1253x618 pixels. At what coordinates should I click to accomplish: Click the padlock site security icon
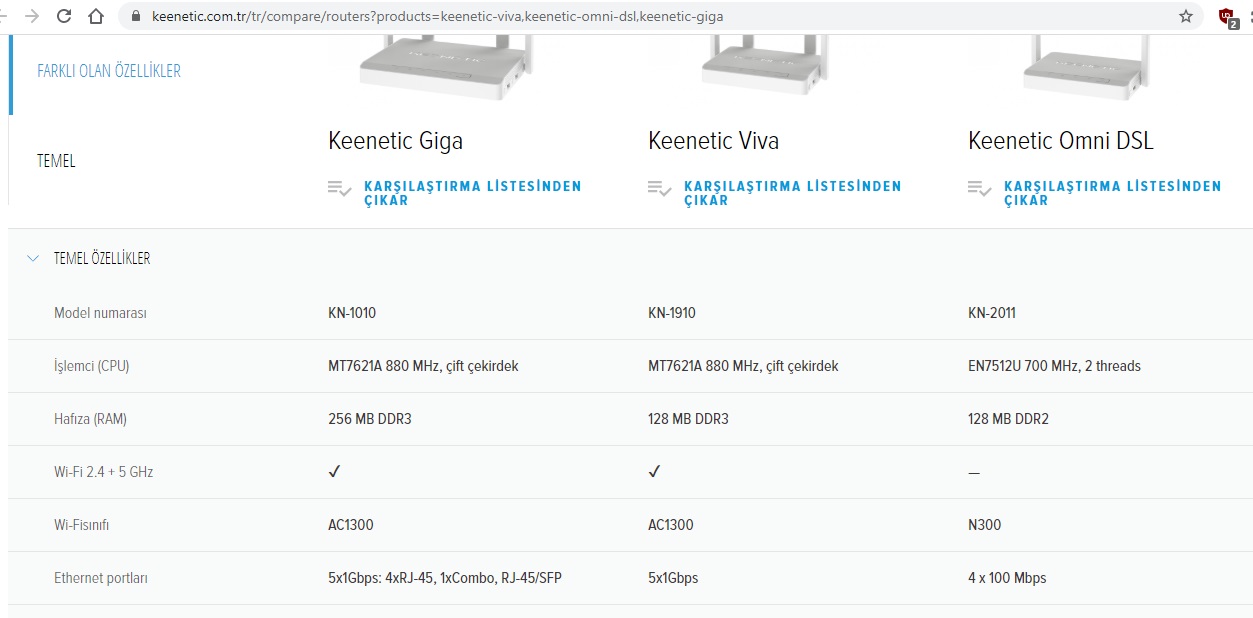(137, 16)
